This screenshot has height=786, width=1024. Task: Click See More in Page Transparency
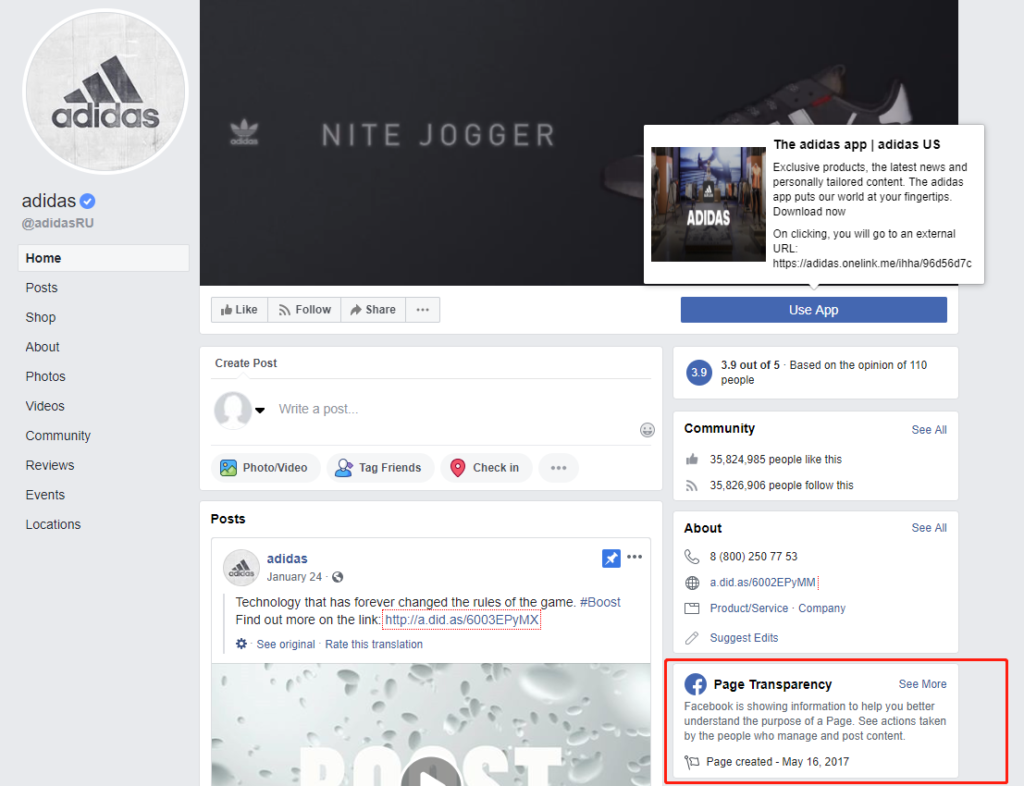pyautogui.click(x=922, y=684)
